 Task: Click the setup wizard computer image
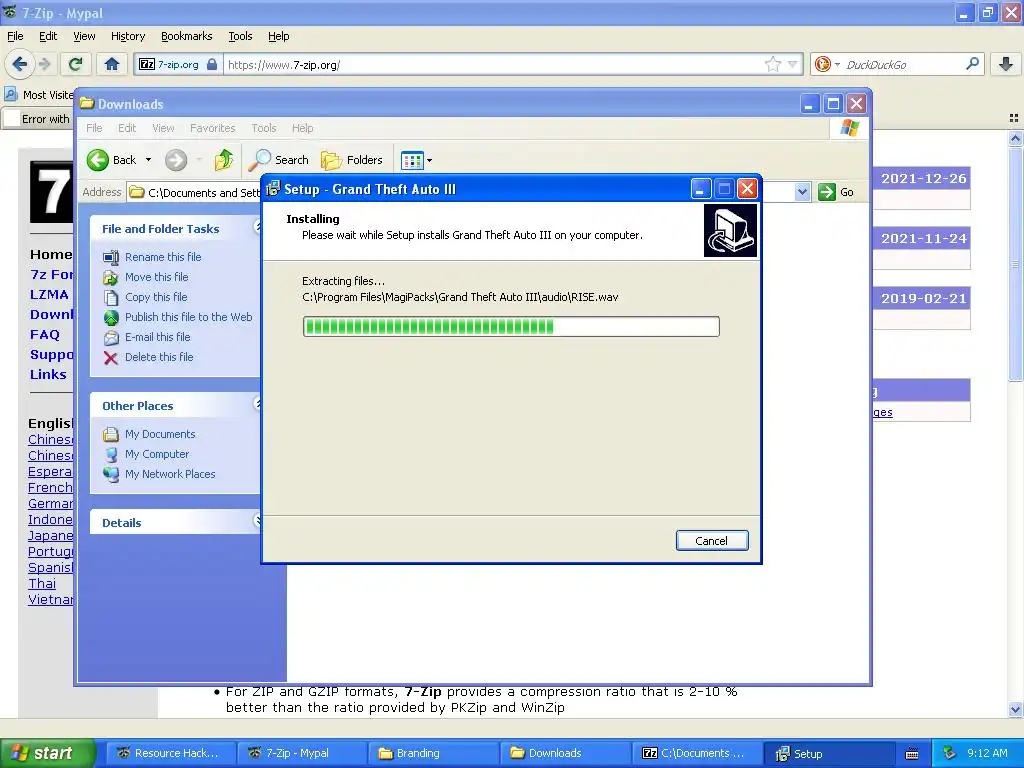click(x=730, y=231)
